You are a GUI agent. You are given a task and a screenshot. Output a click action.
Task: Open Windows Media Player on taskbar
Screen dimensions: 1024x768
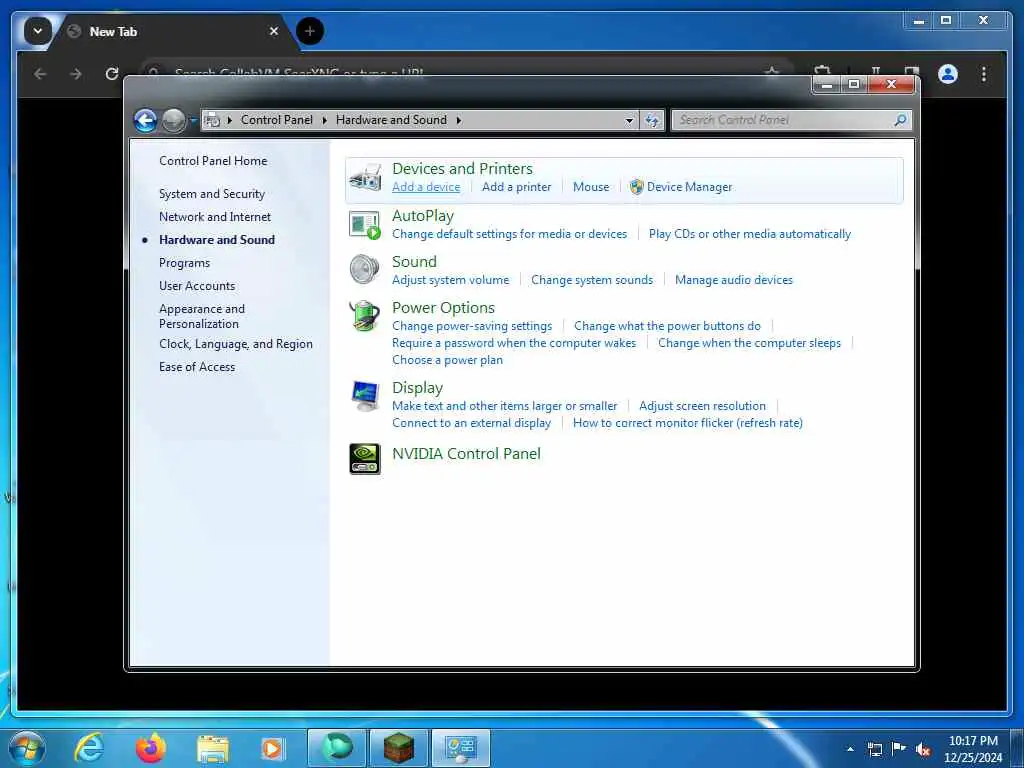273,748
